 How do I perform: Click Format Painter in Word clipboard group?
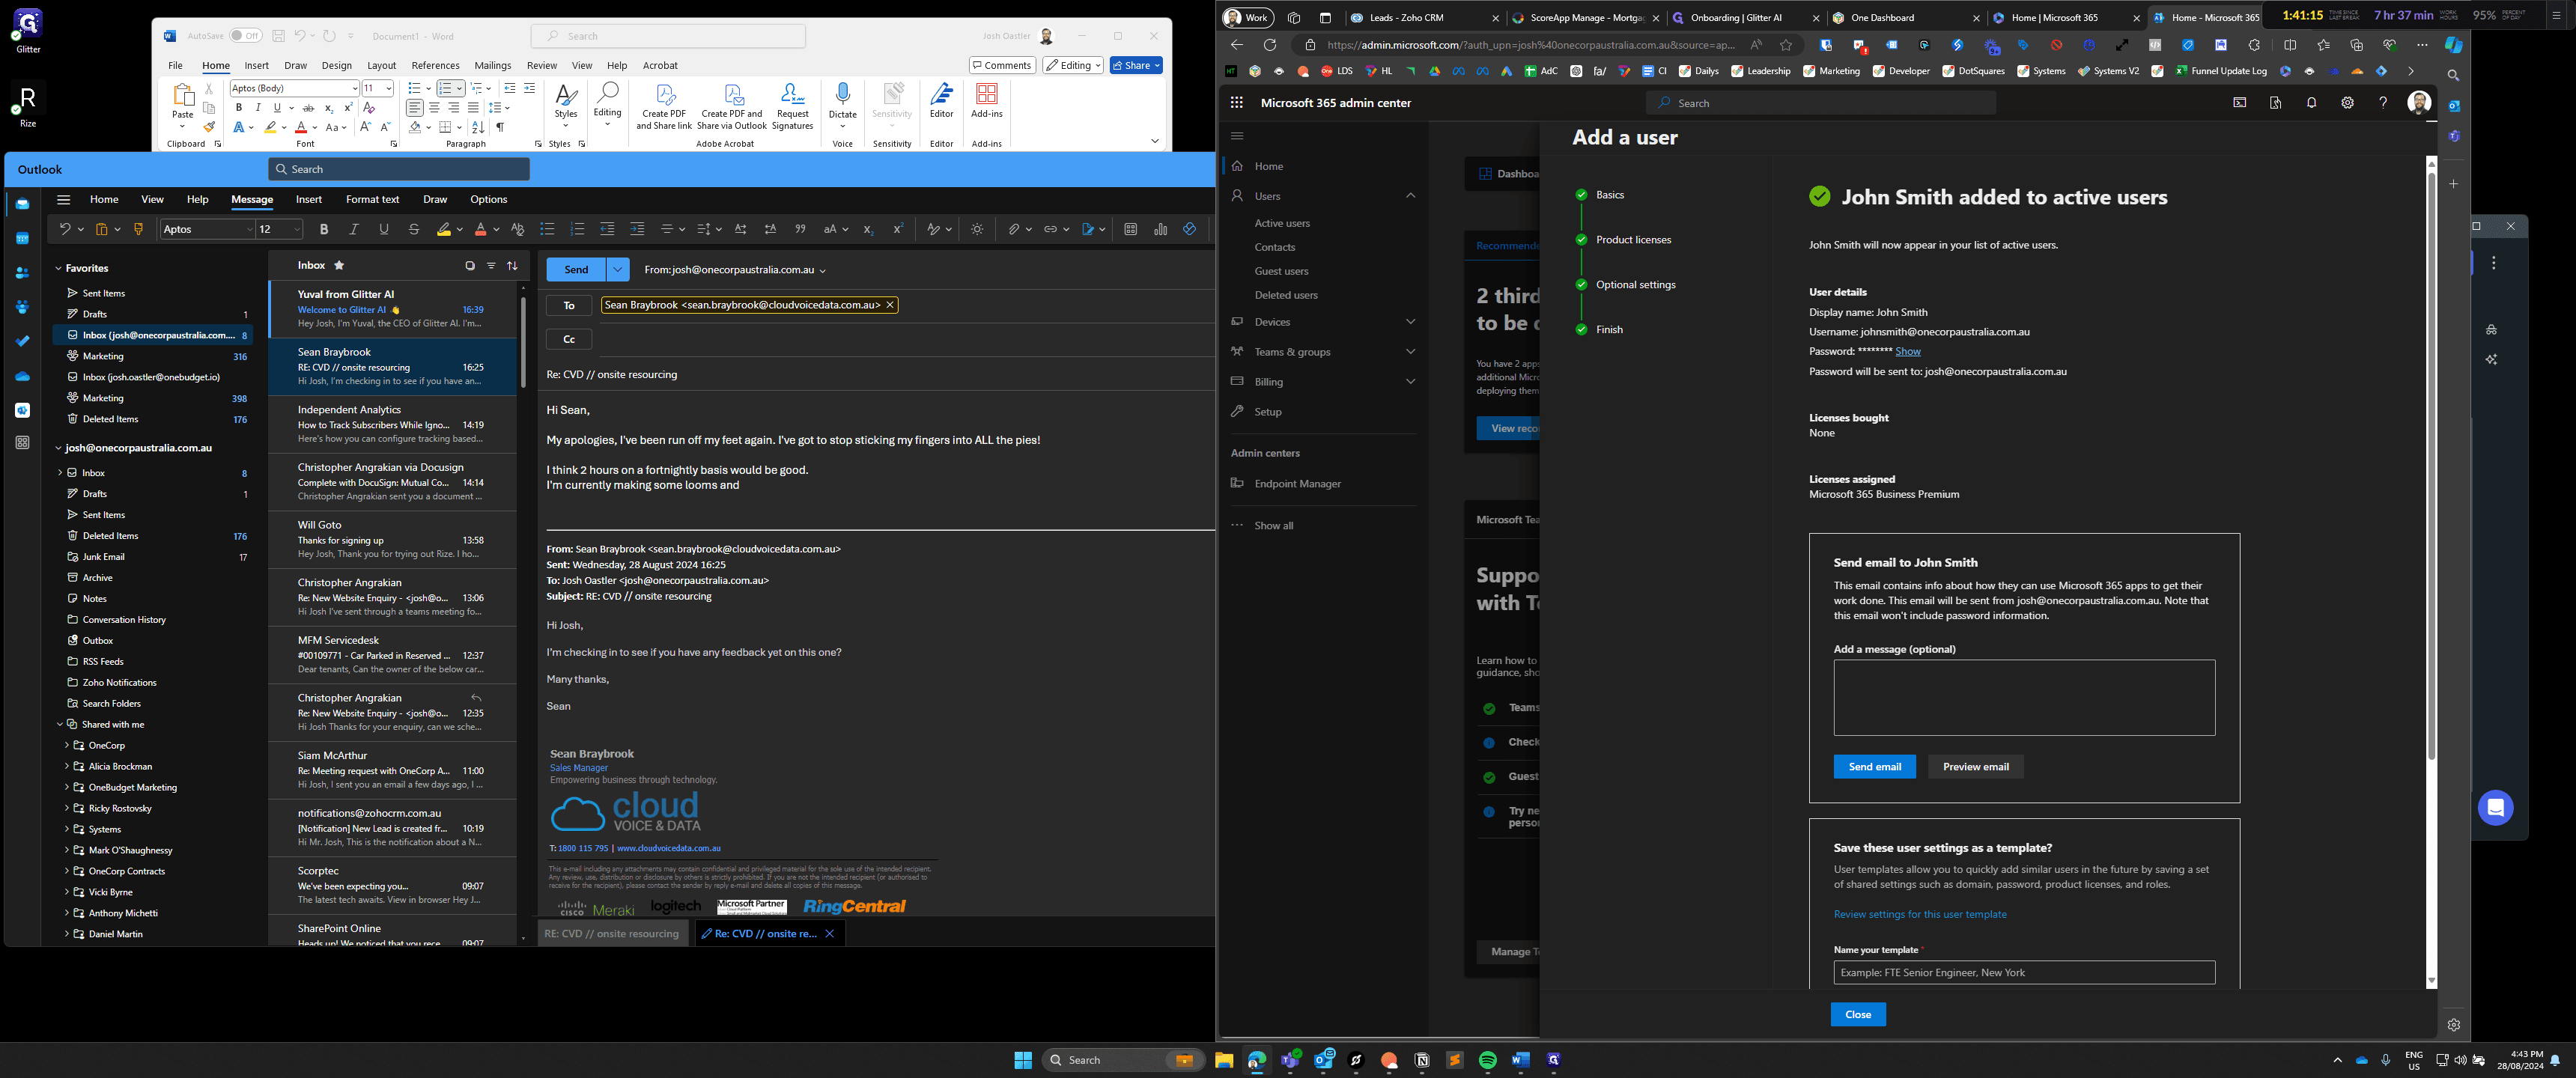click(x=209, y=127)
